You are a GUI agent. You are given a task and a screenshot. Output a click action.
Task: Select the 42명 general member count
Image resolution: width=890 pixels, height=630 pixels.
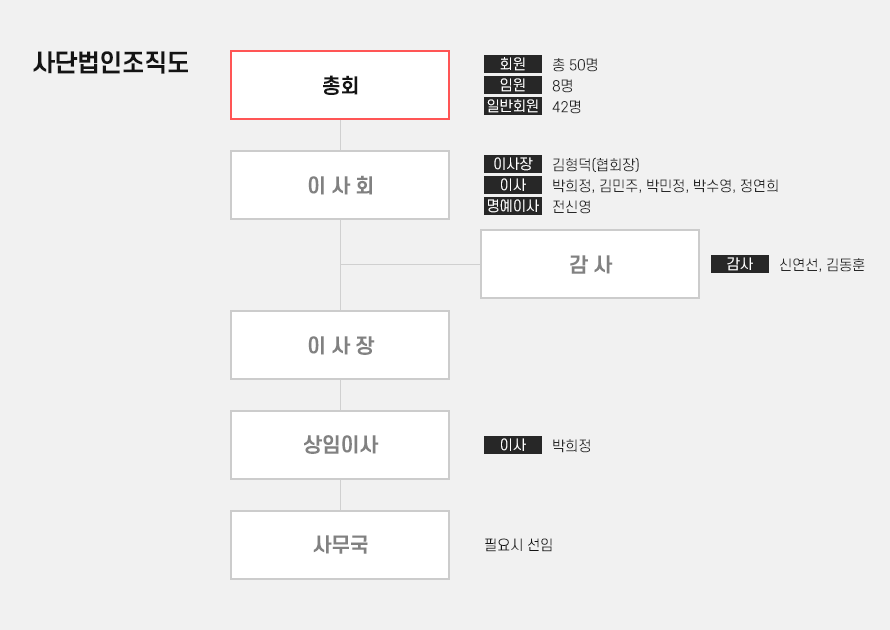[x=567, y=106]
